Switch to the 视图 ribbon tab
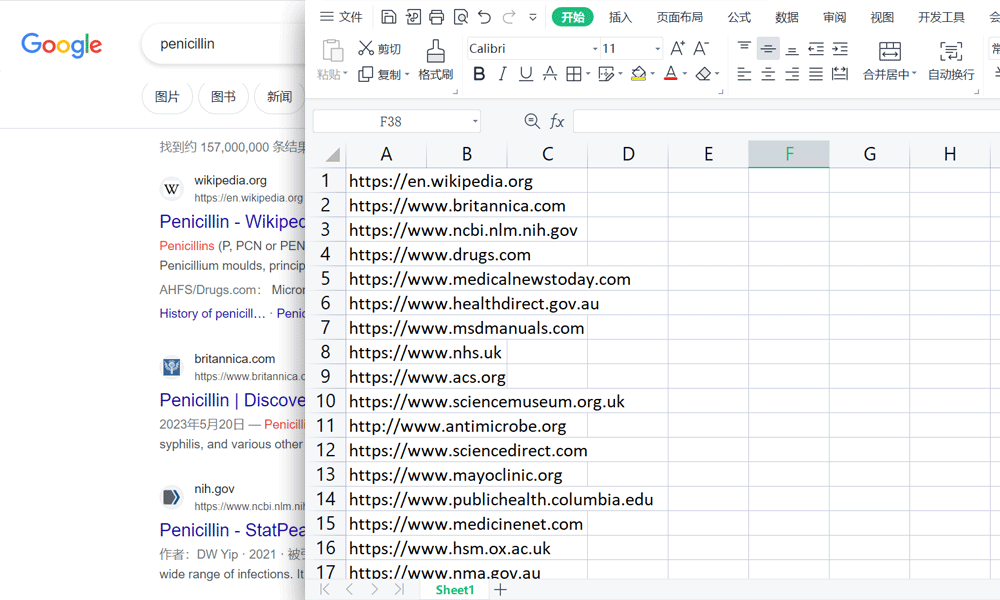This screenshot has height=600, width=1000. click(882, 17)
